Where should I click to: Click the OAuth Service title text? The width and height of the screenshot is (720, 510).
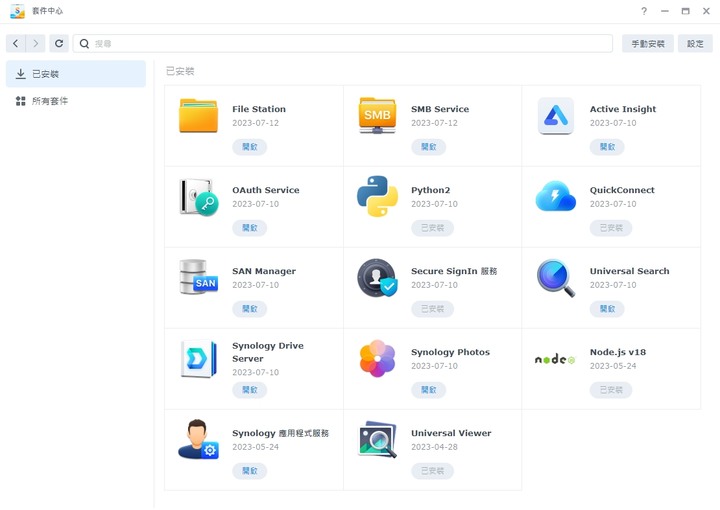(x=265, y=190)
